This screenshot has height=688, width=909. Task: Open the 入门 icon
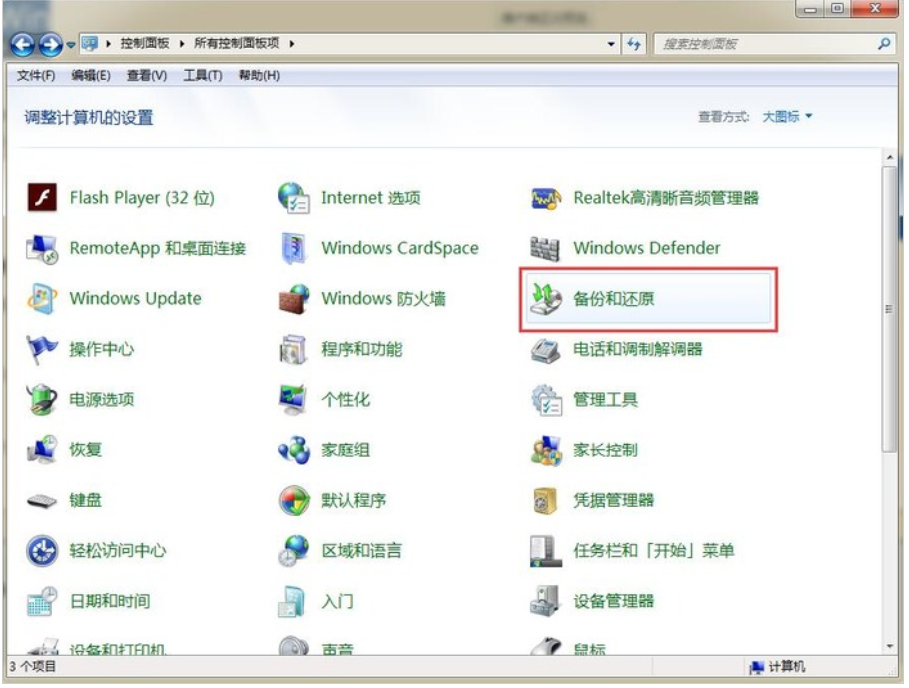pos(292,602)
